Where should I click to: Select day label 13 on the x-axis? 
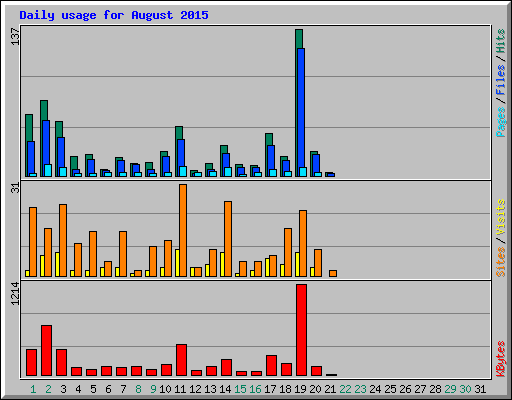pyautogui.click(x=210, y=389)
